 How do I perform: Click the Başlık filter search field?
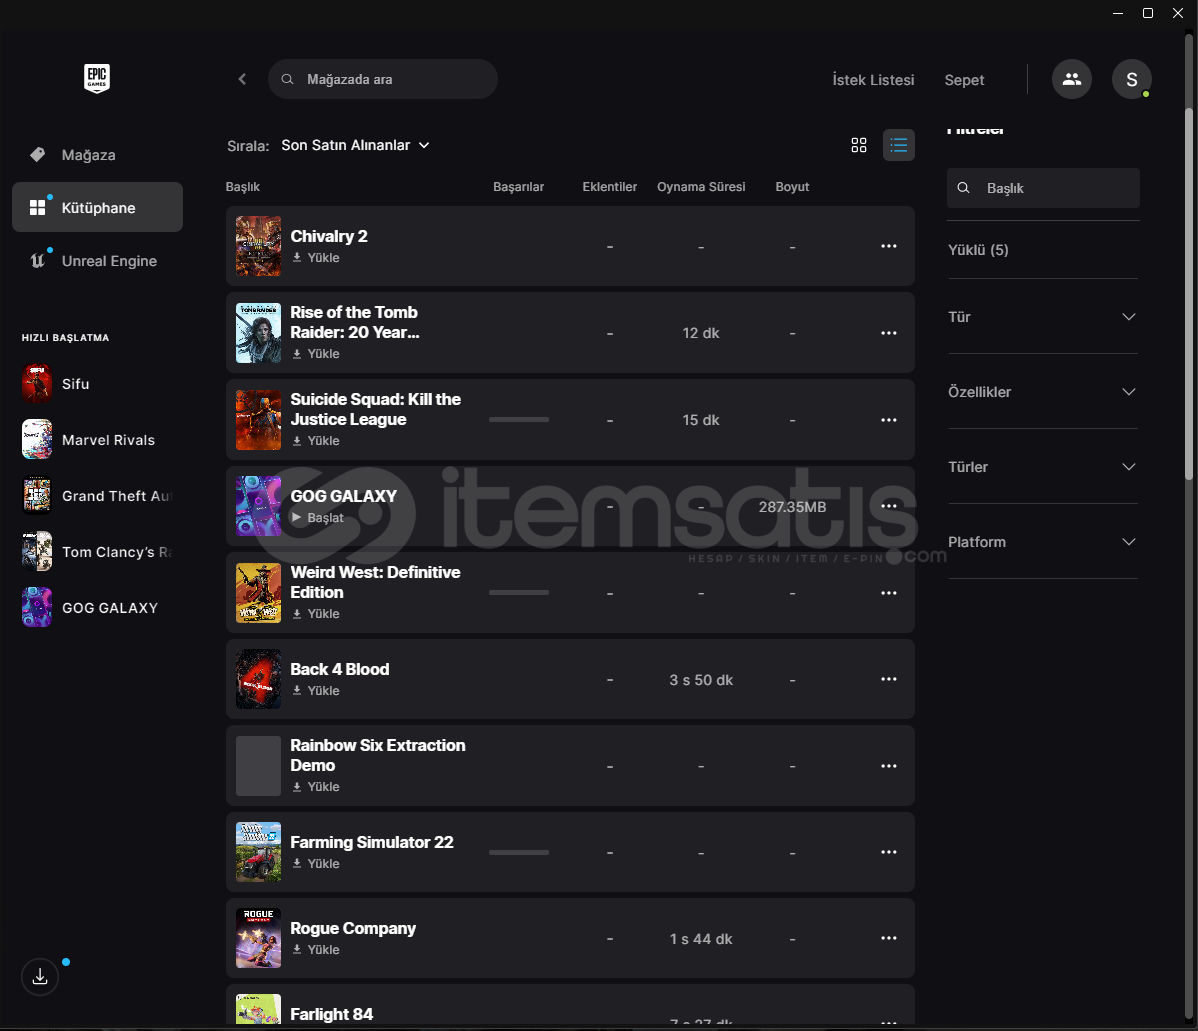pos(1043,188)
